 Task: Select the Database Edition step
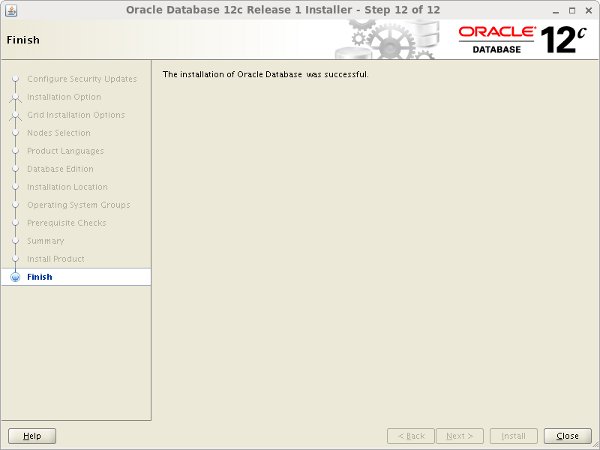[60, 169]
